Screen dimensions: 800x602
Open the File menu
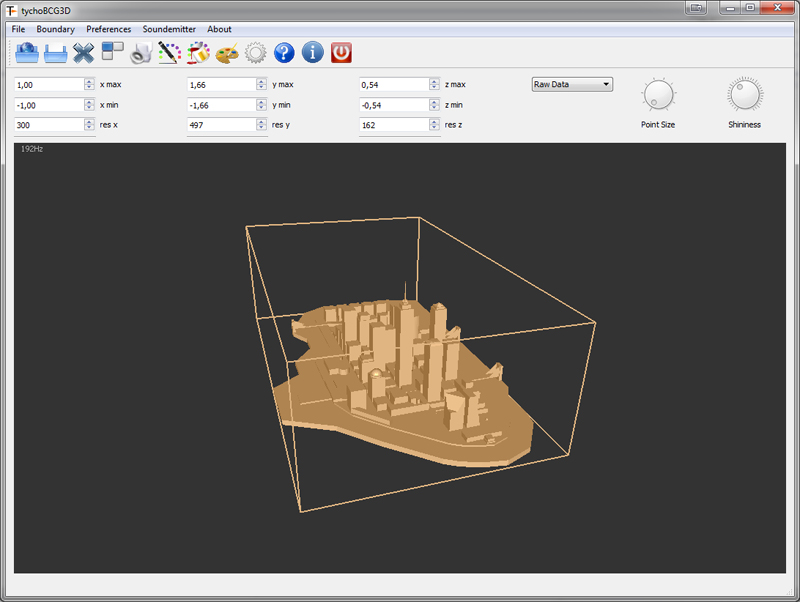point(19,29)
